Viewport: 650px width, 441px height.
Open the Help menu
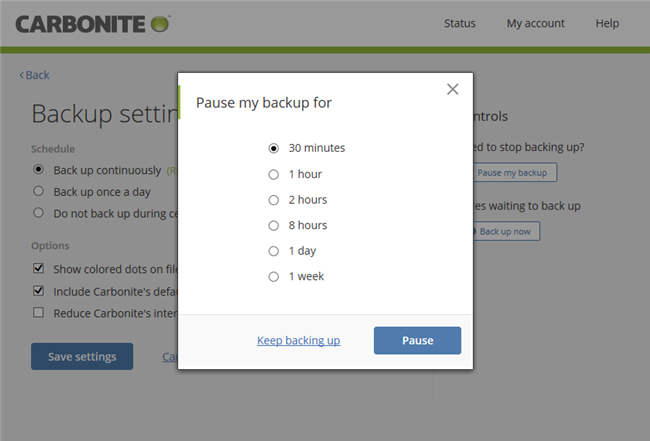607,23
